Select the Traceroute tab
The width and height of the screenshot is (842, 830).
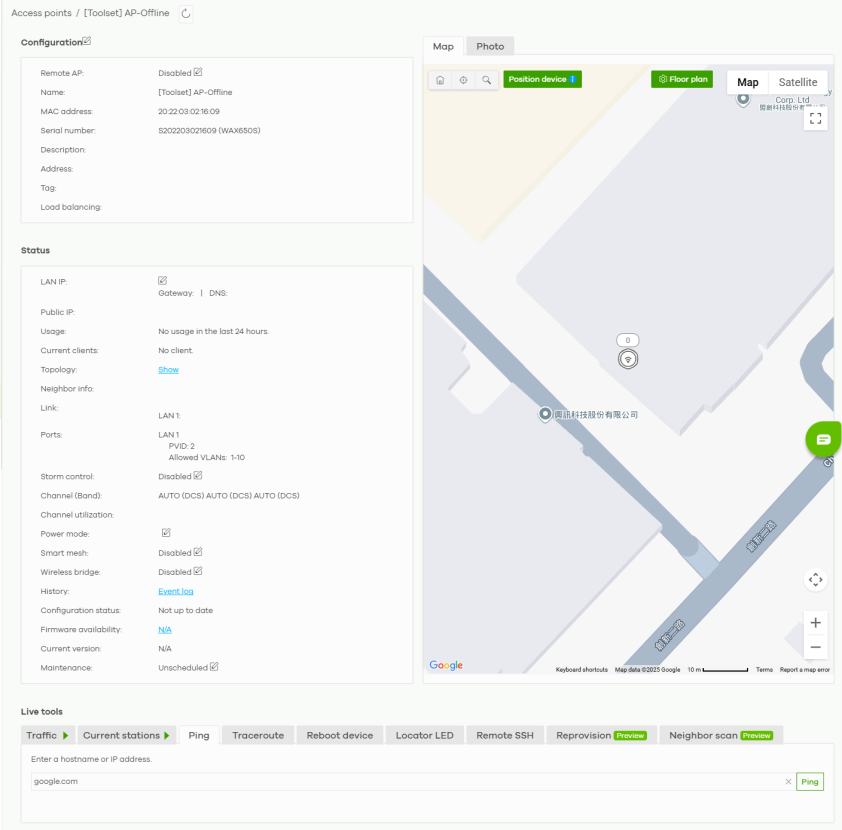258,735
